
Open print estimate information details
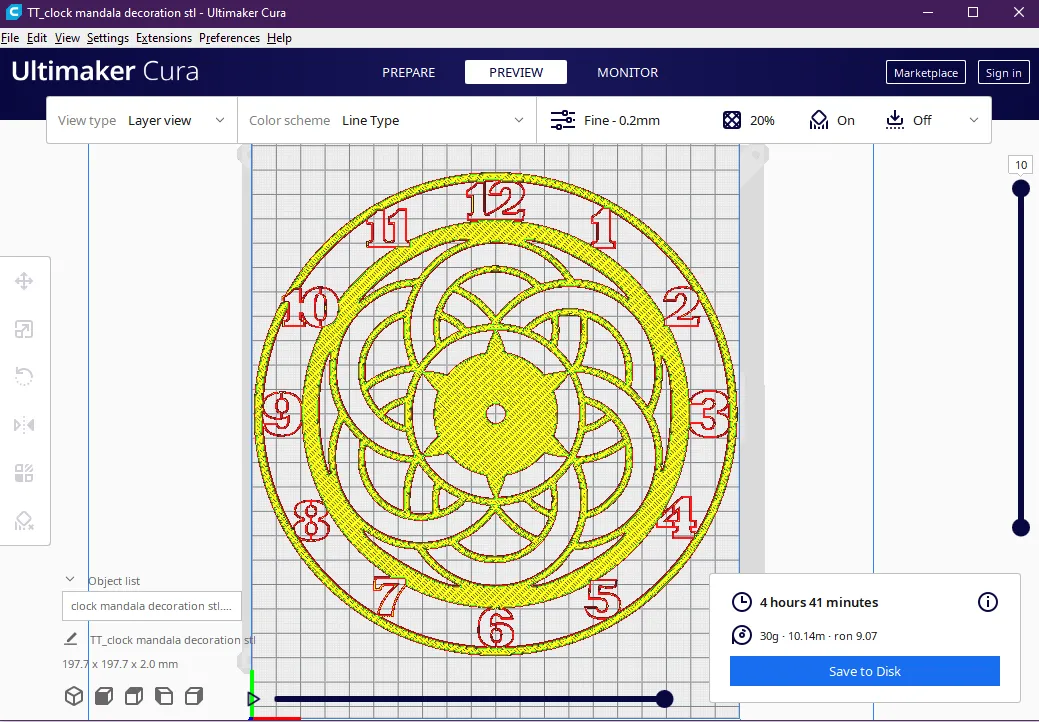coord(987,602)
